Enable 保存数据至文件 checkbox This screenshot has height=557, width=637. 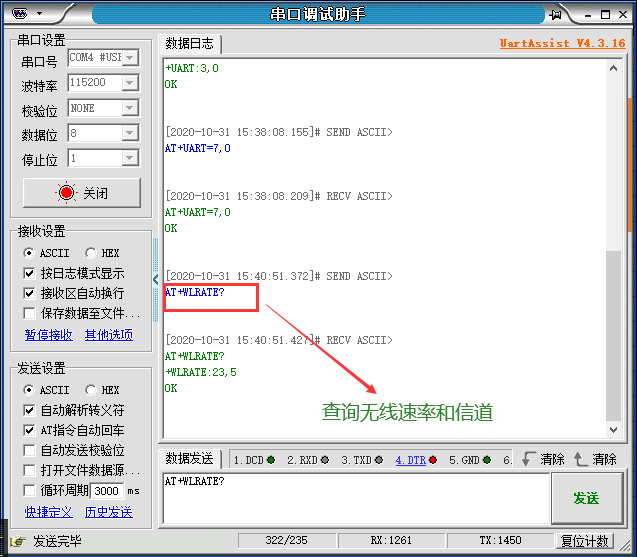pyautogui.click(x=29, y=313)
